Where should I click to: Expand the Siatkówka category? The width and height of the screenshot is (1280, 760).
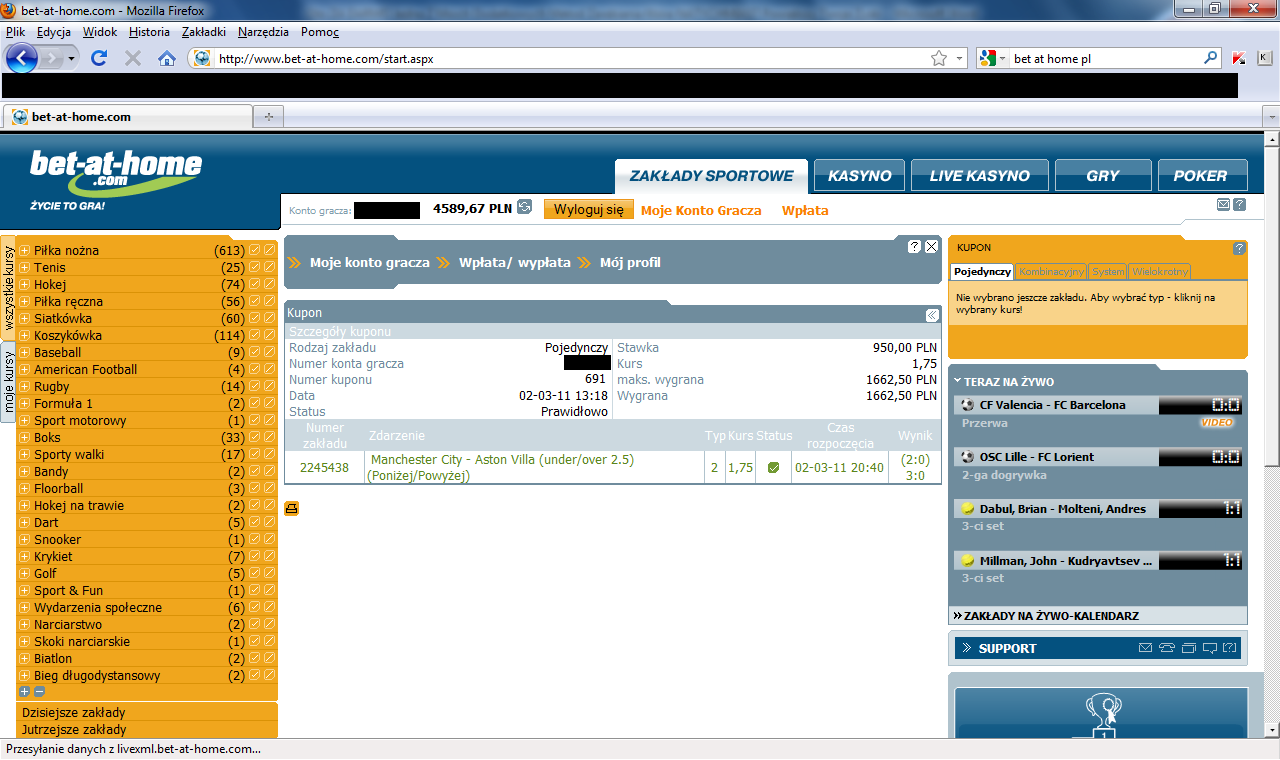pyautogui.click(x=25, y=318)
